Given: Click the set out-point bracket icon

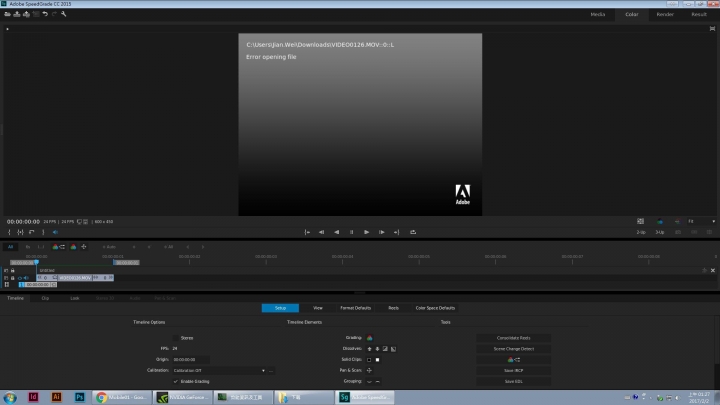Looking at the screenshot, I should click(43, 232).
